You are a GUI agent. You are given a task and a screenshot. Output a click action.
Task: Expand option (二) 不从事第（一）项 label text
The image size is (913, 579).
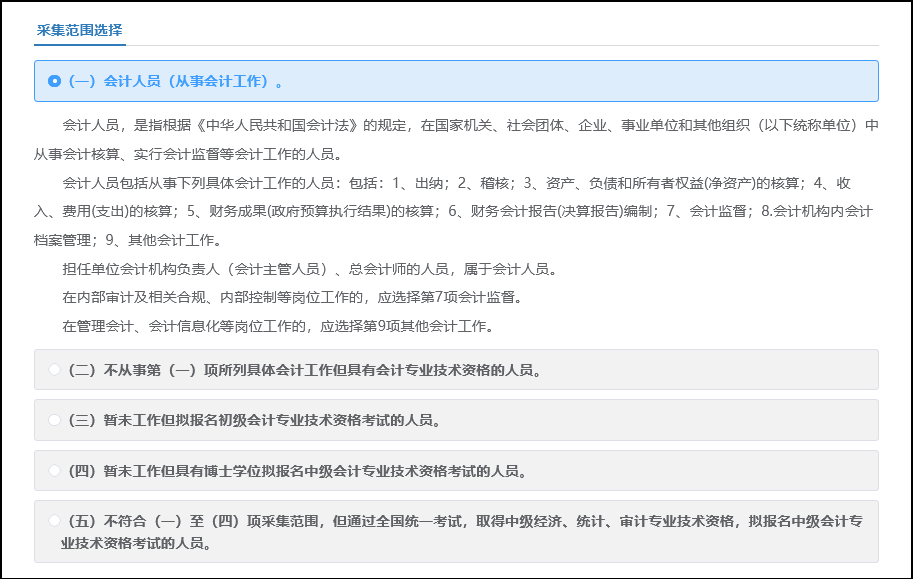[304, 369]
